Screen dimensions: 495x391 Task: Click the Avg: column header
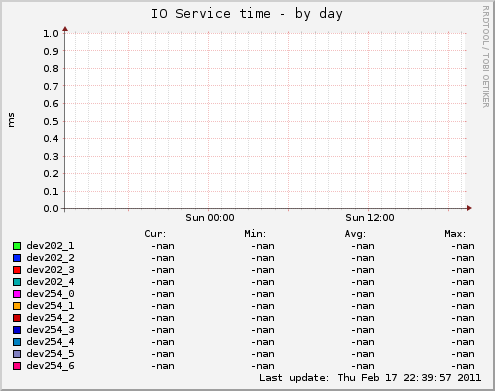[x=355, y=234]
